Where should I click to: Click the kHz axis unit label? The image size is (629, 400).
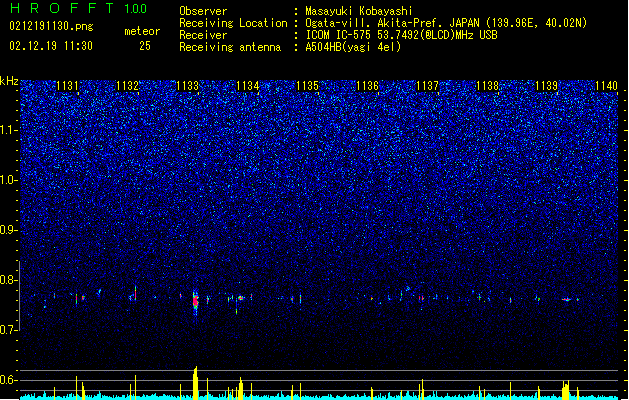pyautogui.click(x=9, y=81)
